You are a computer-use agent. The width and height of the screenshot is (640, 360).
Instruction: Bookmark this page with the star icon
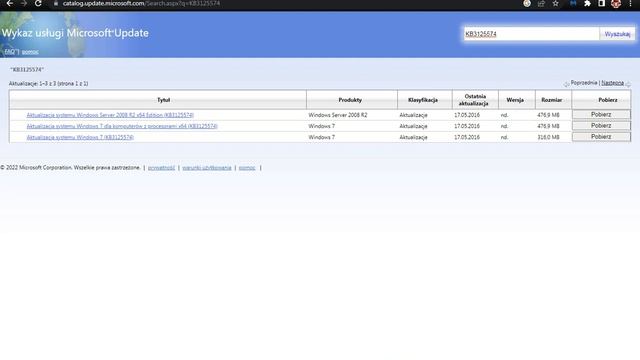point(556,3)
